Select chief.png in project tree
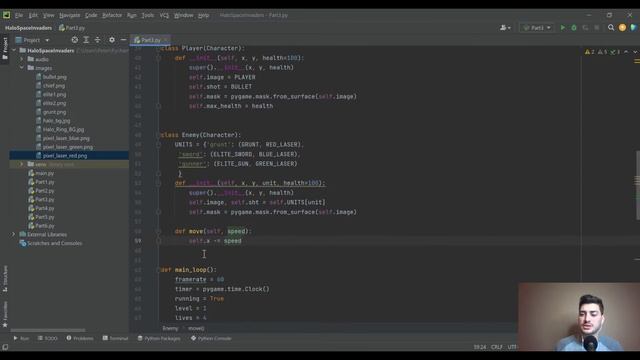This screenshot has width=640, height=360. pos(54,86)
